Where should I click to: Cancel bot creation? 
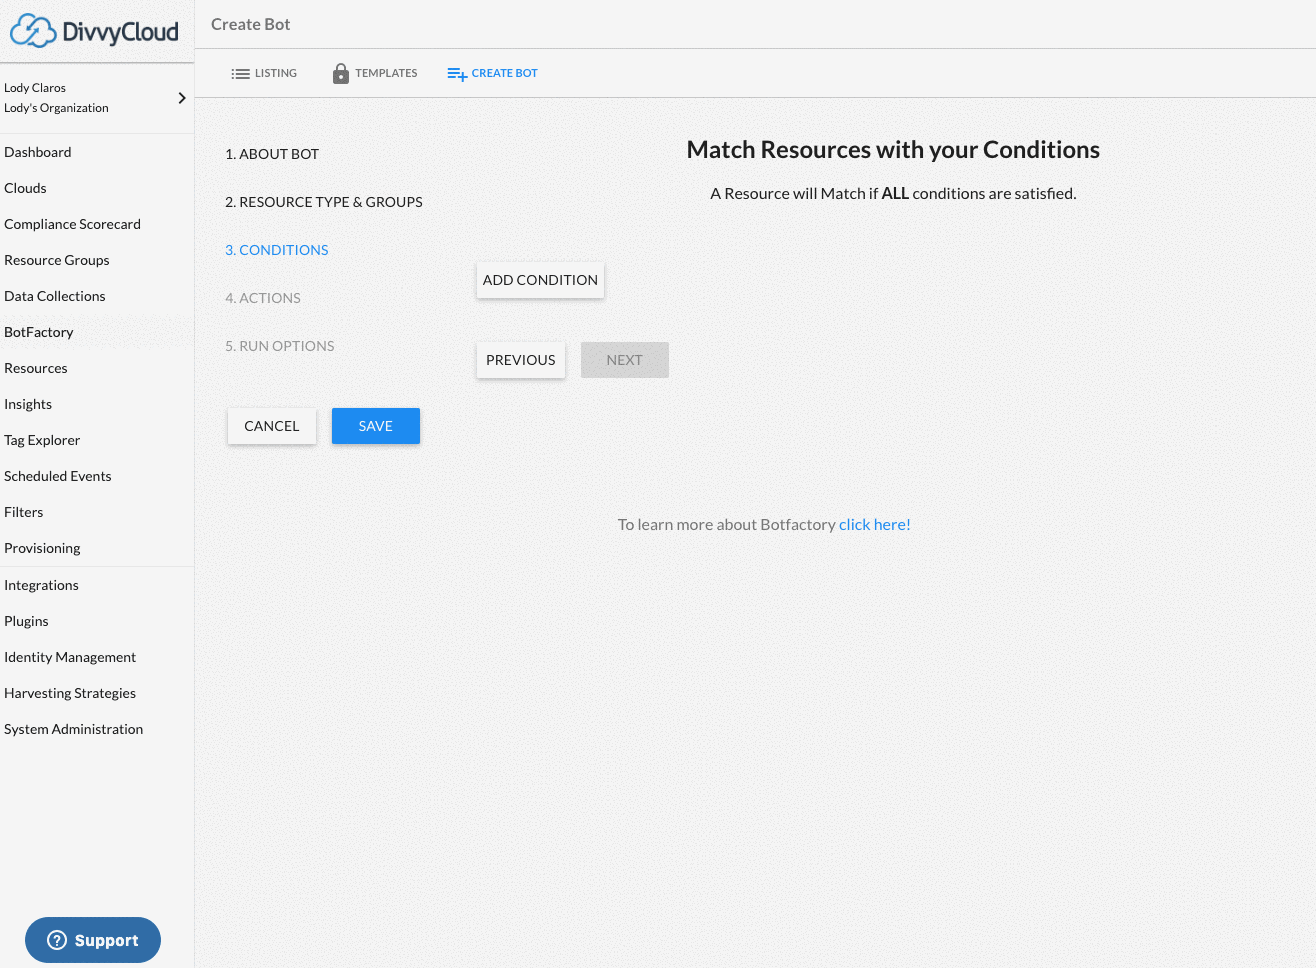pyautogui.click(x=272, y=426)
